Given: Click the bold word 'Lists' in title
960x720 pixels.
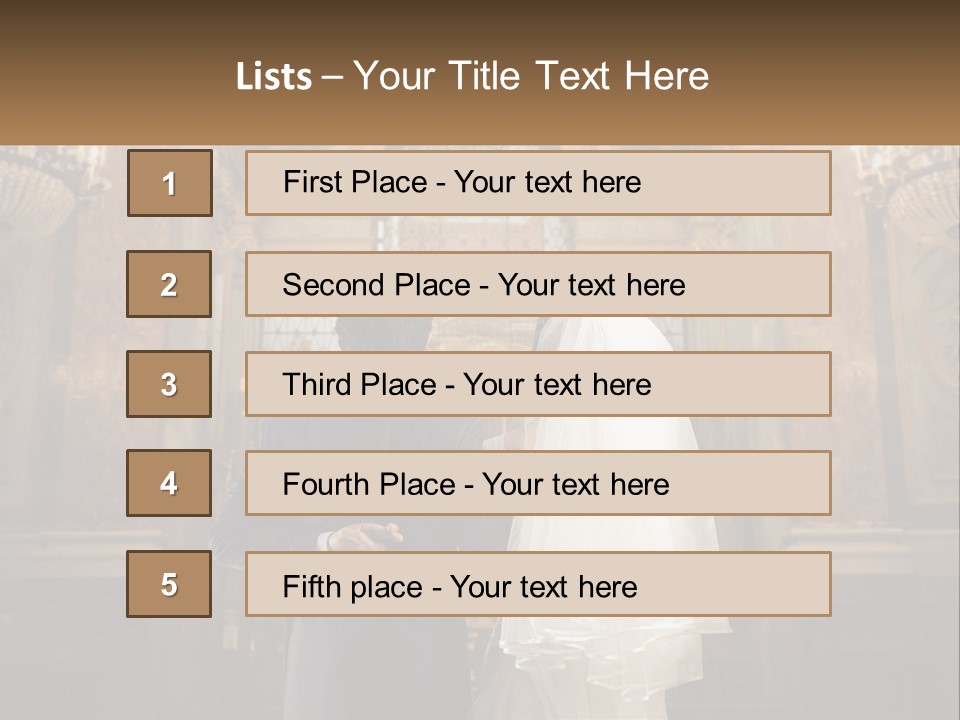Looking at the screenshot, I should [274, 76].
